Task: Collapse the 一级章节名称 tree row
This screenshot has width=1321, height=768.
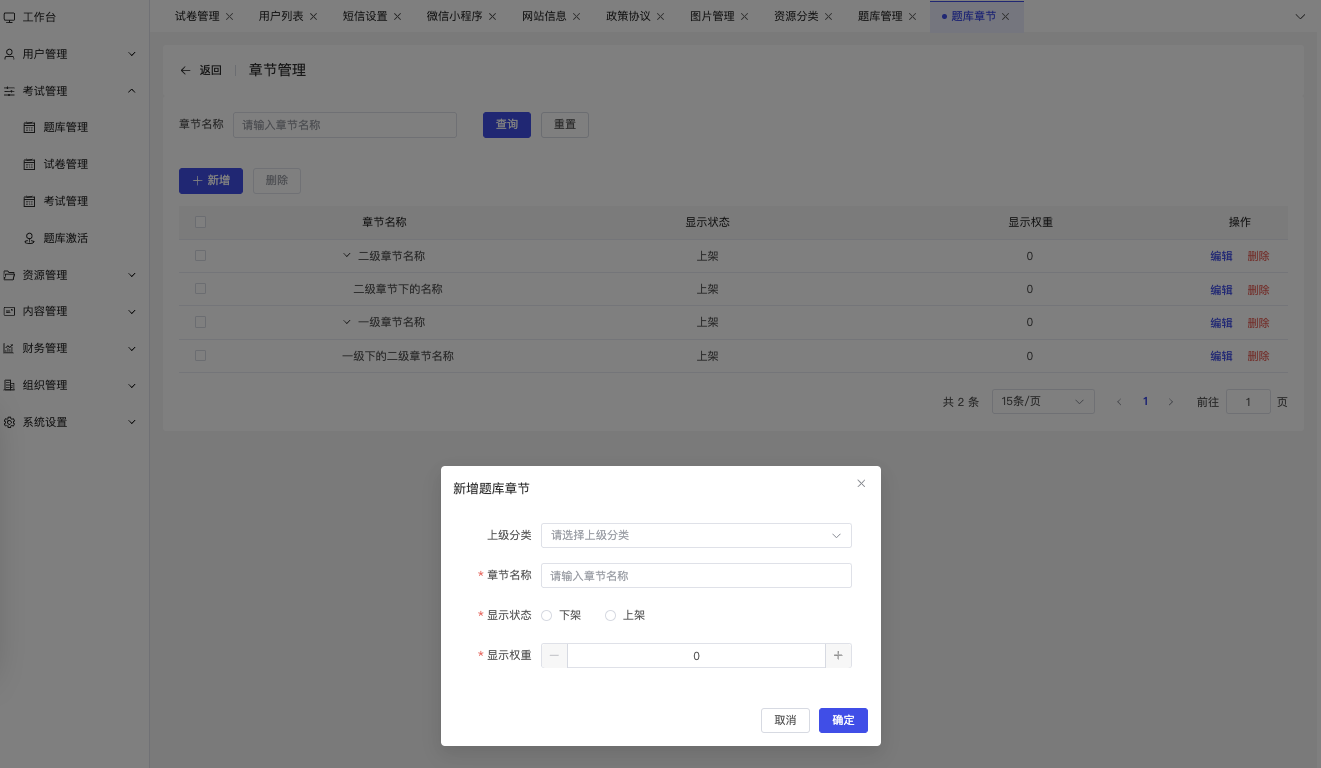Action: coord(347,322)
